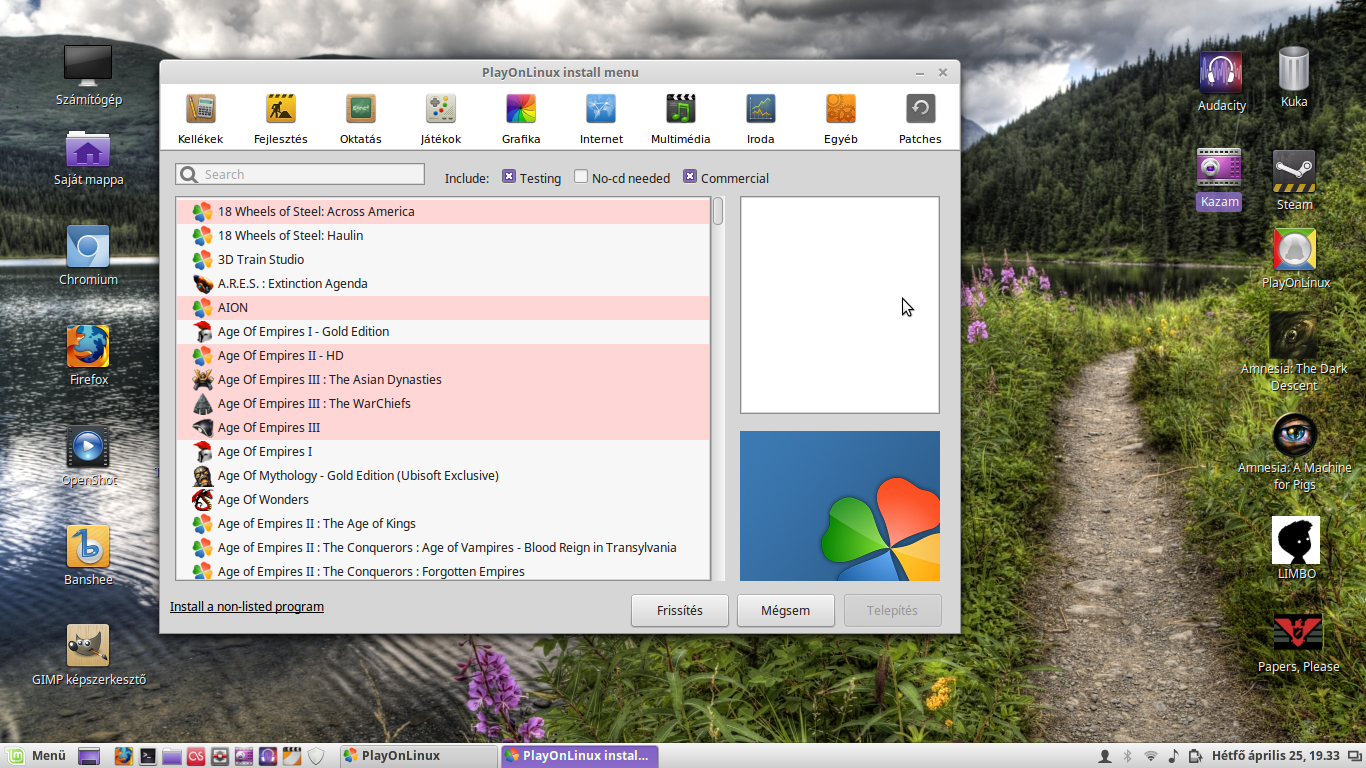Viewport: 1366px width, 768px height.
Task: Open the Egyéb category
Action: click(x=841, y=119)
